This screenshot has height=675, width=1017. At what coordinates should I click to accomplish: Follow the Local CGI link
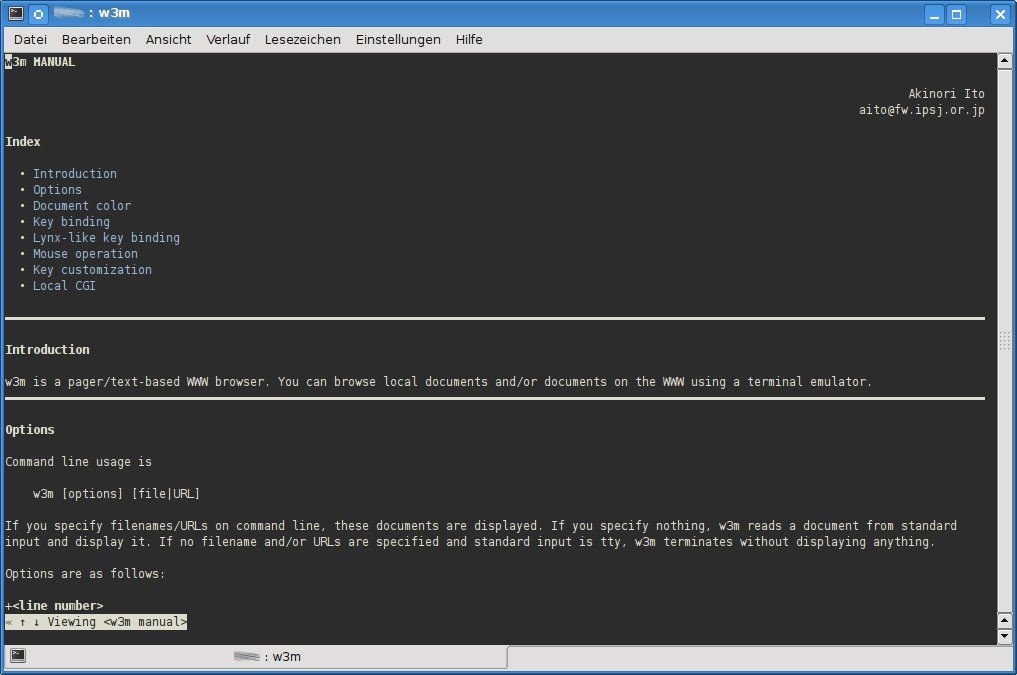pos(64,286)
